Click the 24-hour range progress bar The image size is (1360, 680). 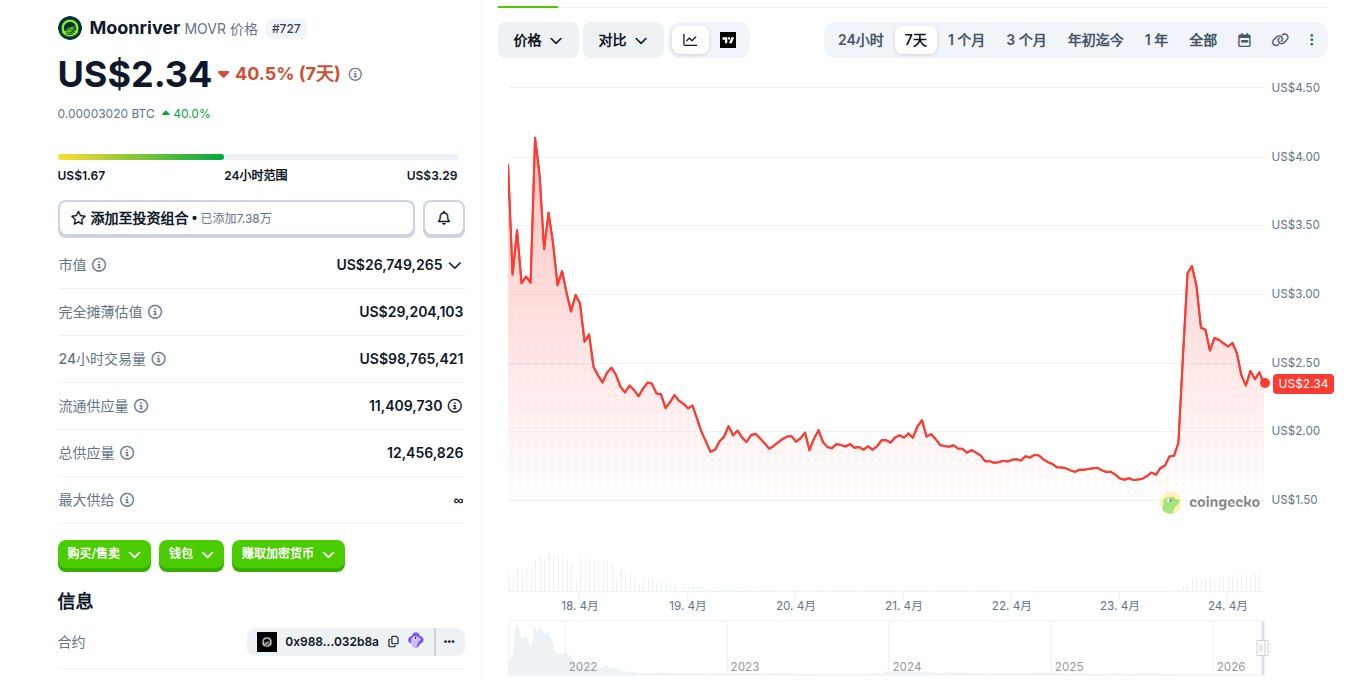point(258,157)
